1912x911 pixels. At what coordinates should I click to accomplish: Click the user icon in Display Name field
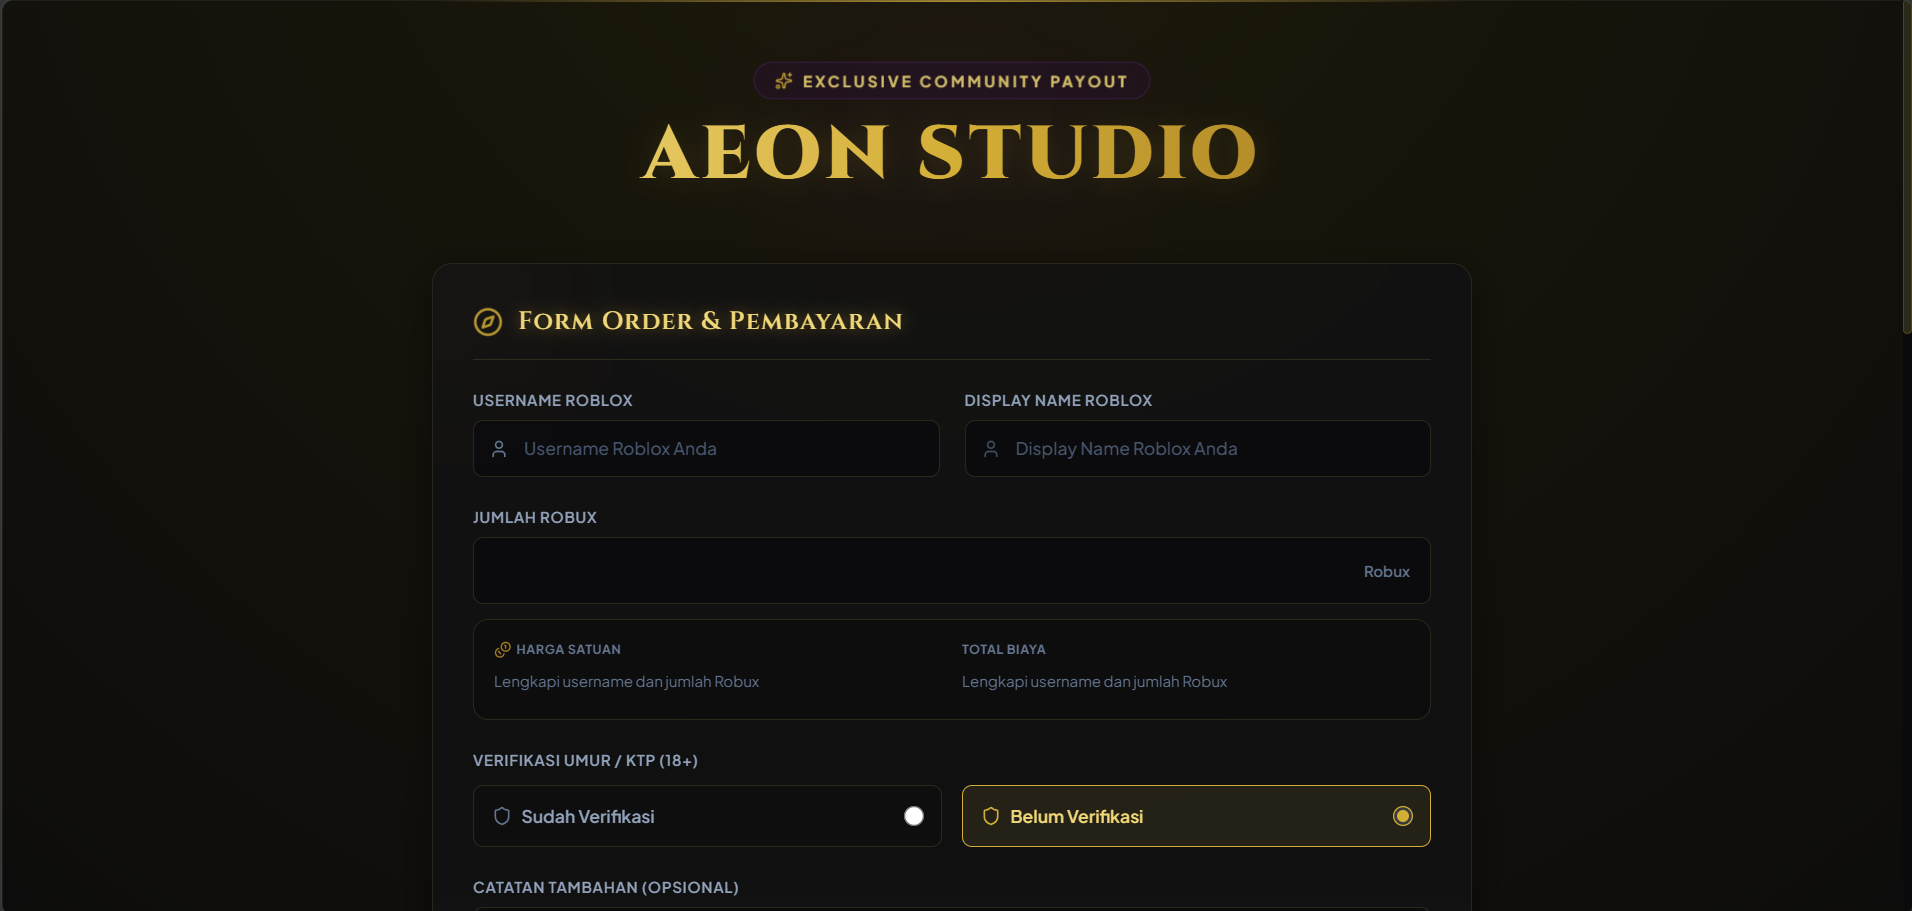pyautogui.click(x=991, y=449)
